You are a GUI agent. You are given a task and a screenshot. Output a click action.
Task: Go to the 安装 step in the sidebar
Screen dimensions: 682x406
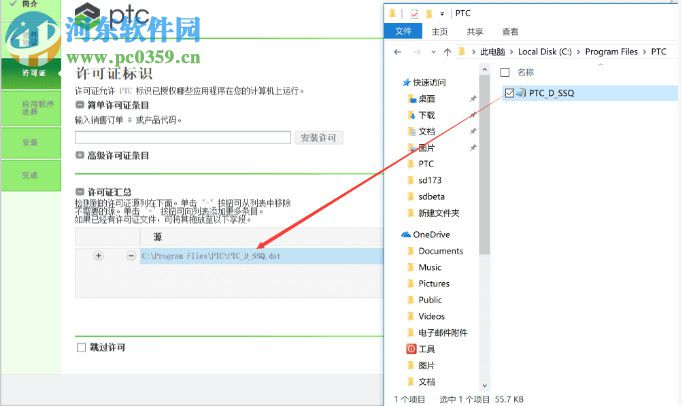point(31,142)
